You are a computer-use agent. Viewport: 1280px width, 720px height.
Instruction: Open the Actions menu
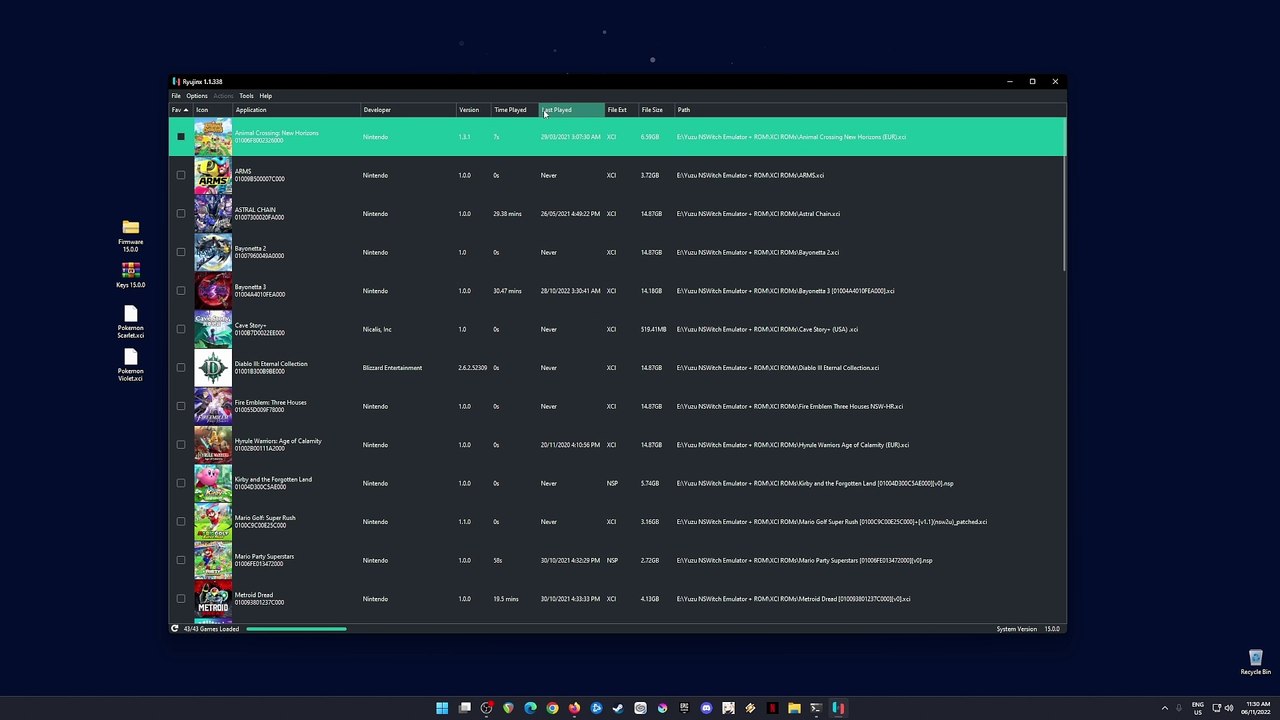pyautogui.click(x=223, y=96)
